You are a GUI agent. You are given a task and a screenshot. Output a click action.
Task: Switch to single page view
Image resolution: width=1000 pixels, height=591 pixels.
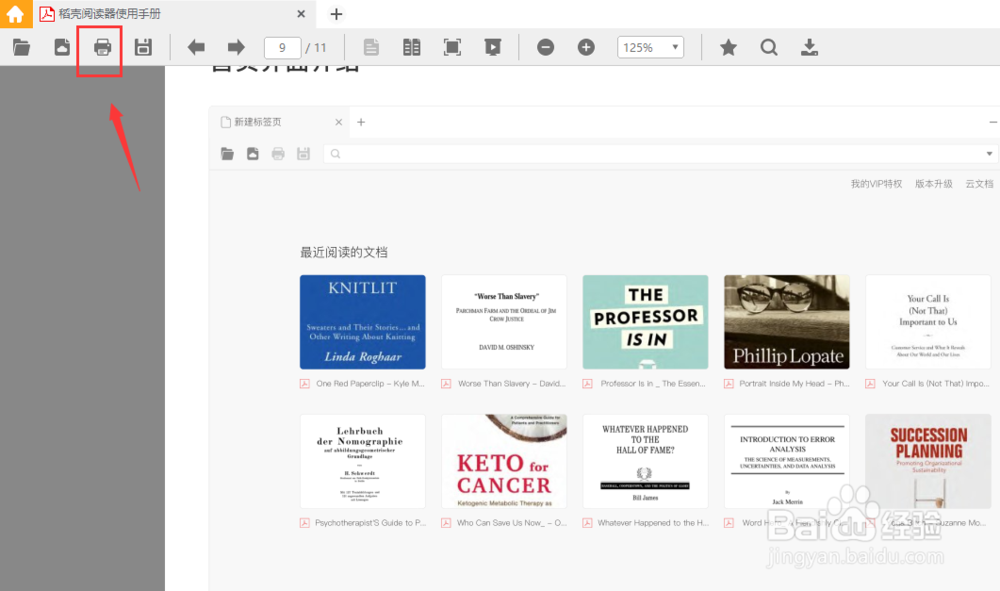pyautogui.click(x=371, y=47)
